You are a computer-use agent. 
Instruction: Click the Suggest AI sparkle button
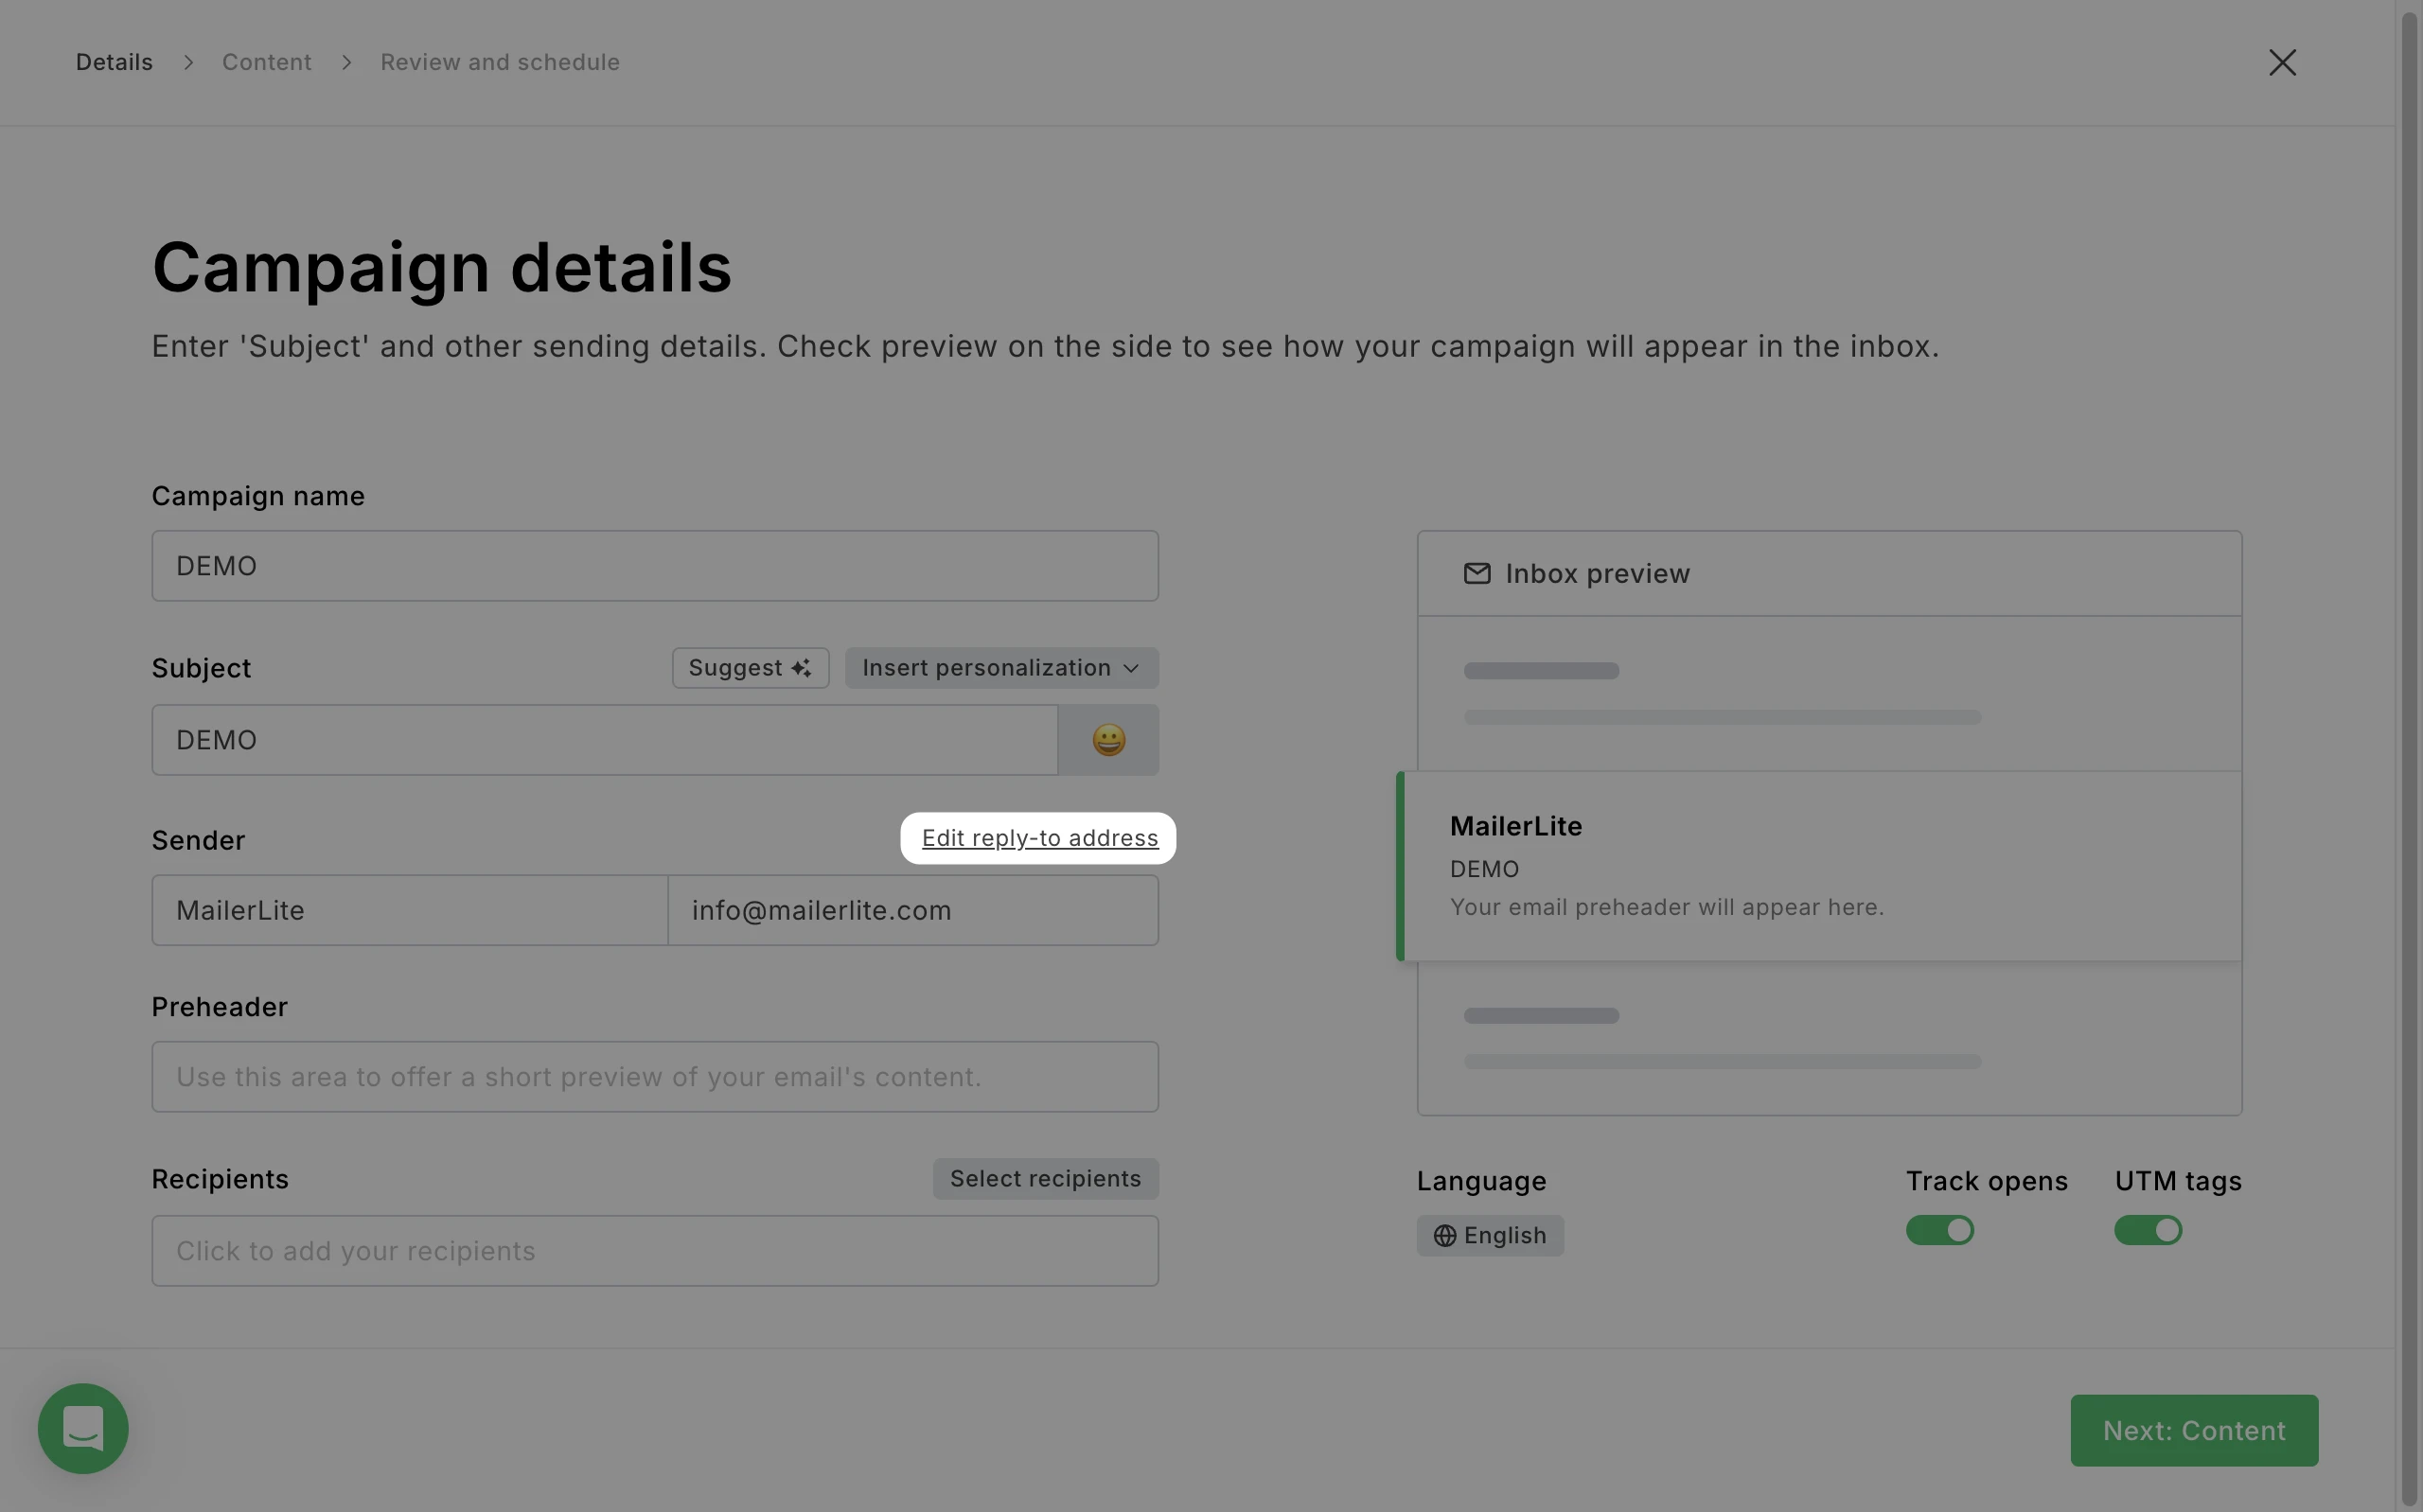(750, 668)
